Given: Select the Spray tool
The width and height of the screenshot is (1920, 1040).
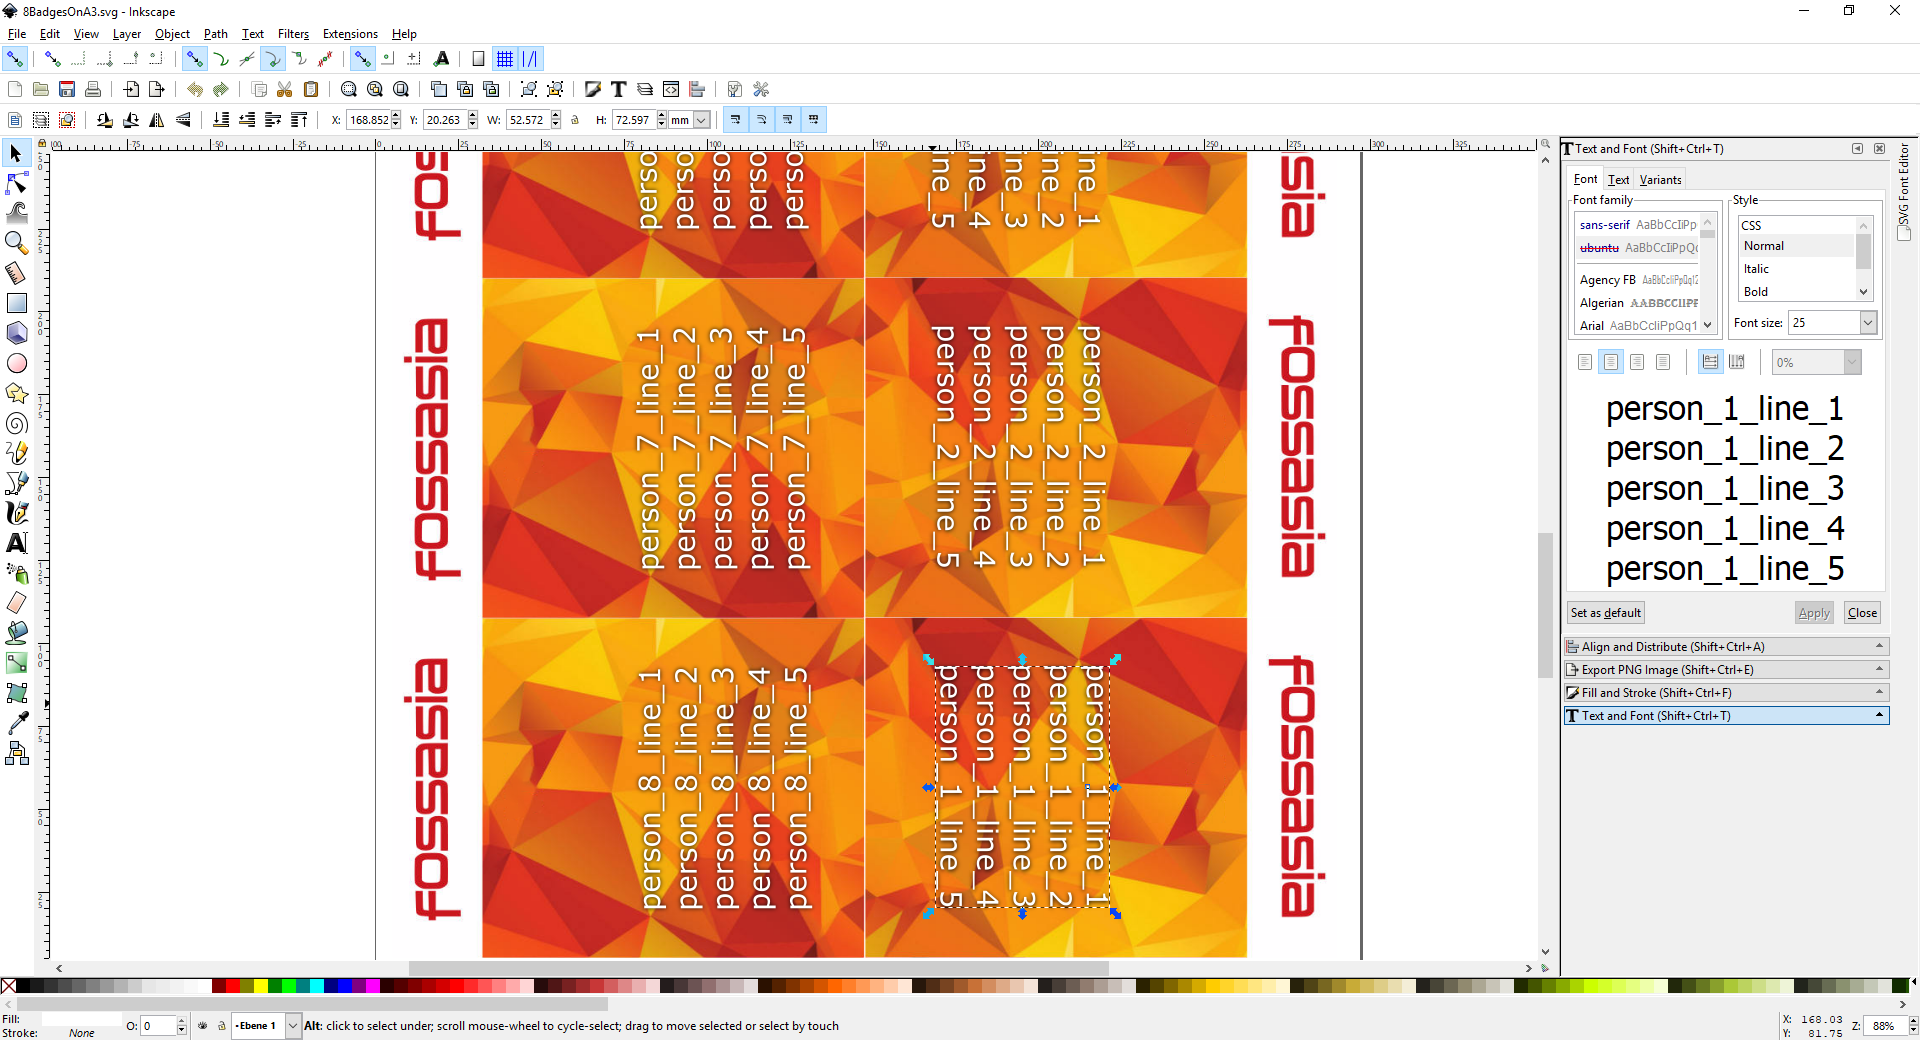Looking at the screenshot, I should tap(16, 573).
